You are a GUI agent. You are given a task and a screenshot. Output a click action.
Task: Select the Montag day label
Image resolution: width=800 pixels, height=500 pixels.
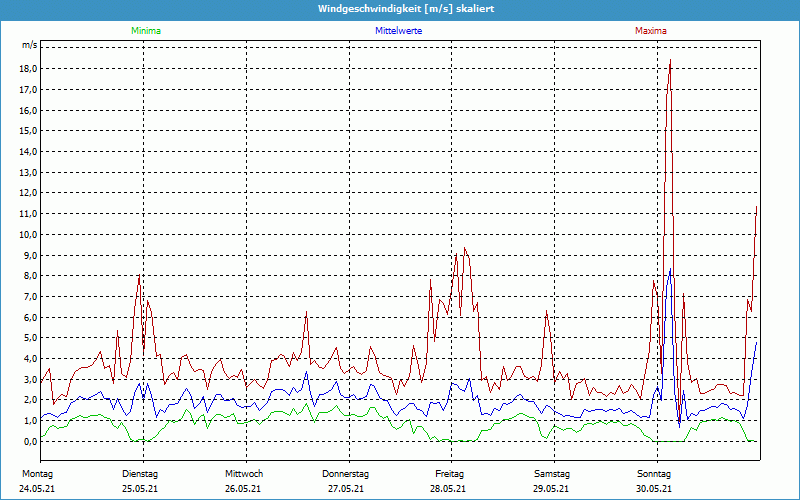36,473
